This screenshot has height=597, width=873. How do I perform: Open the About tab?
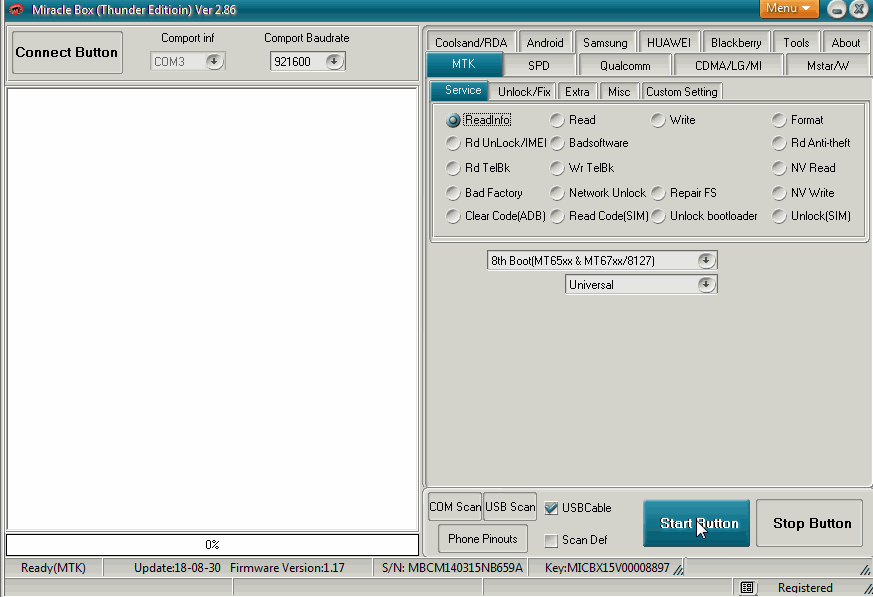[x=846, y=42]
